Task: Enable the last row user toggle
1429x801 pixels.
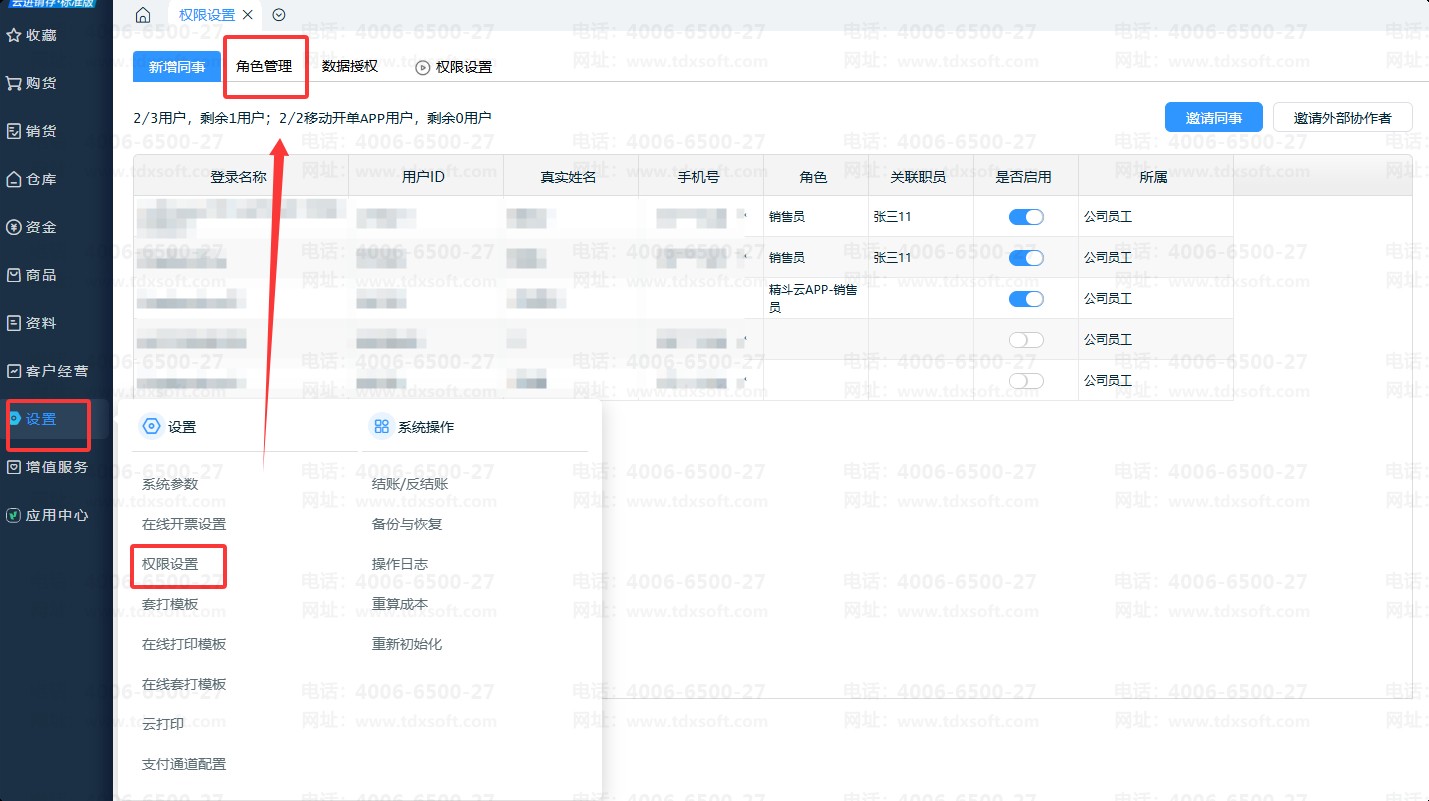Action: 1026,381
